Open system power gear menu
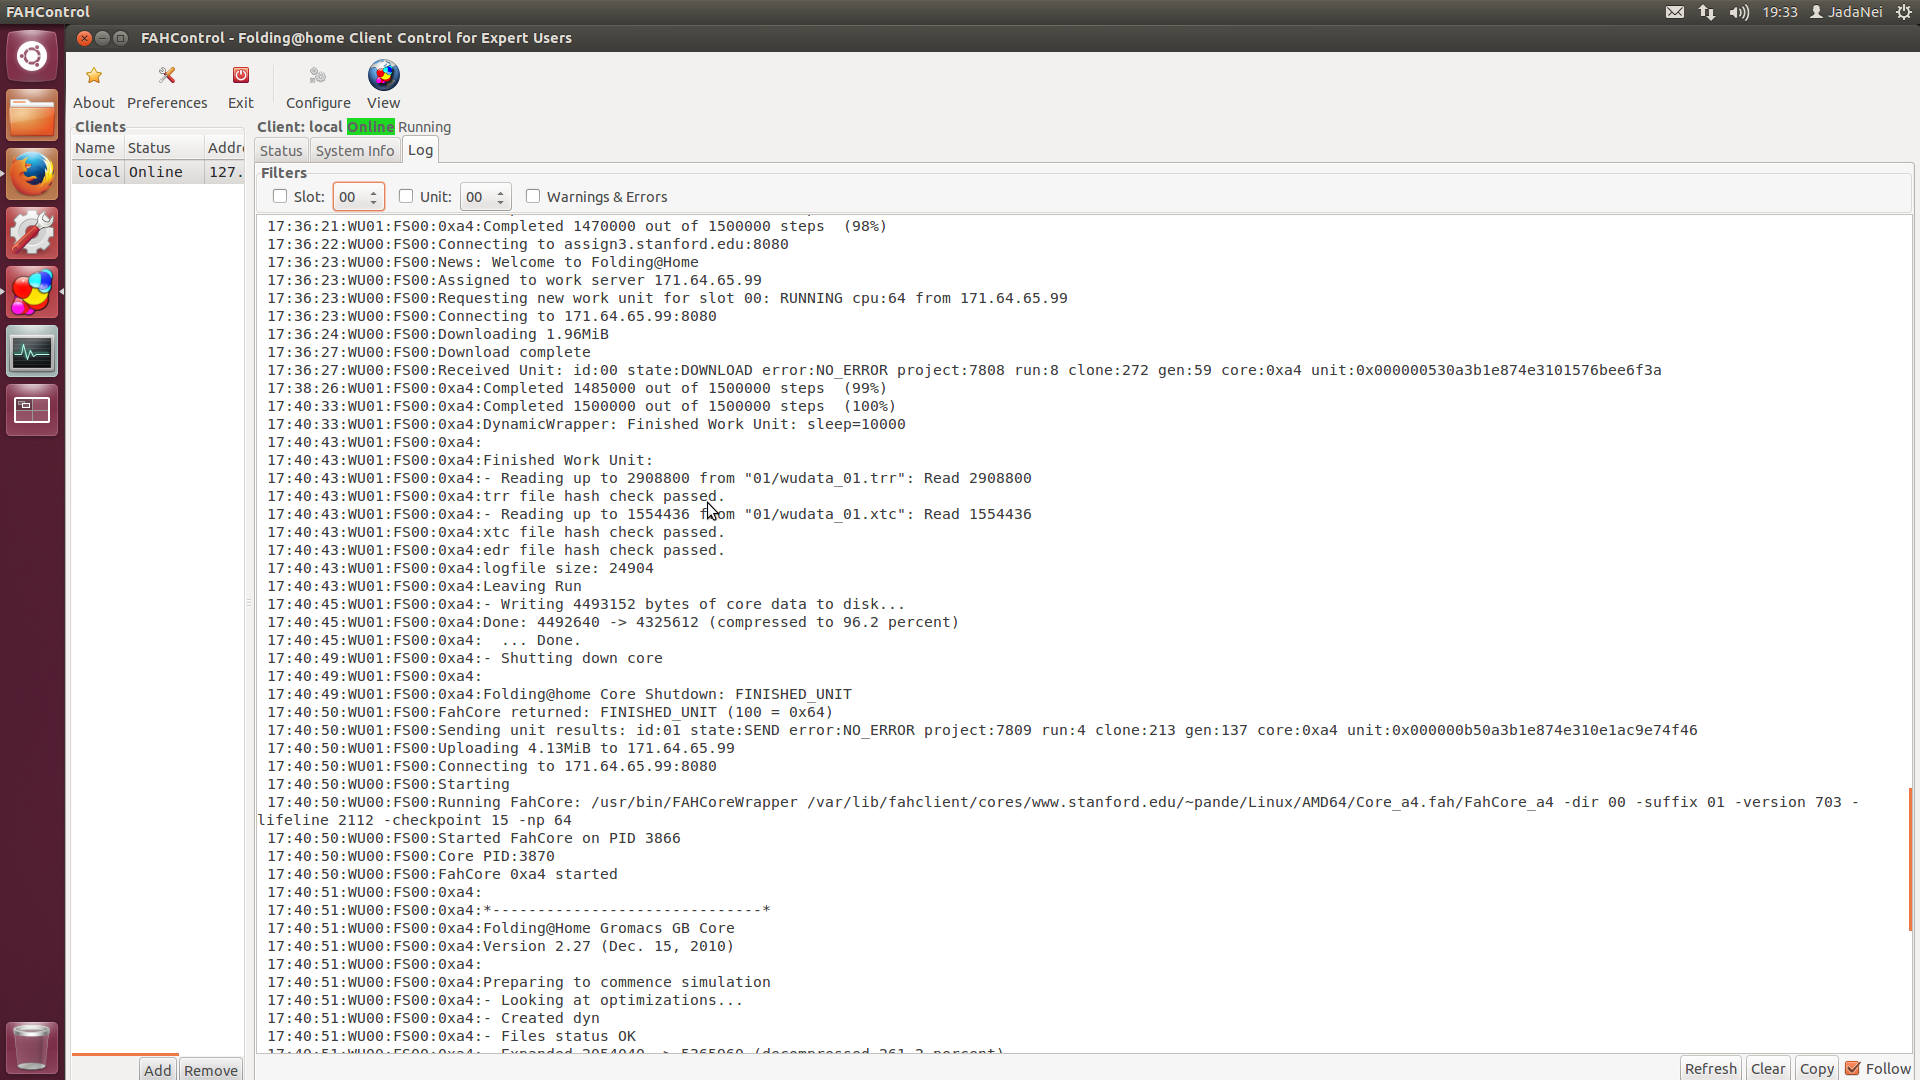The image size is (1920, 1080). 1904,12
